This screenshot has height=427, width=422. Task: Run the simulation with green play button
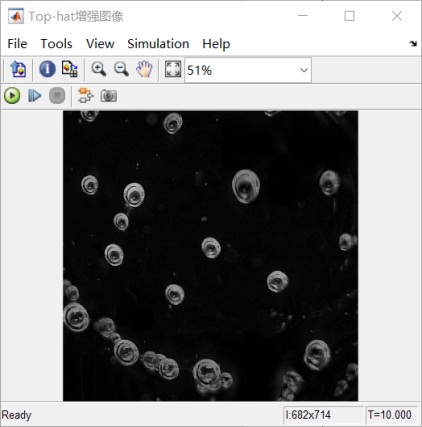coord(12,96)
